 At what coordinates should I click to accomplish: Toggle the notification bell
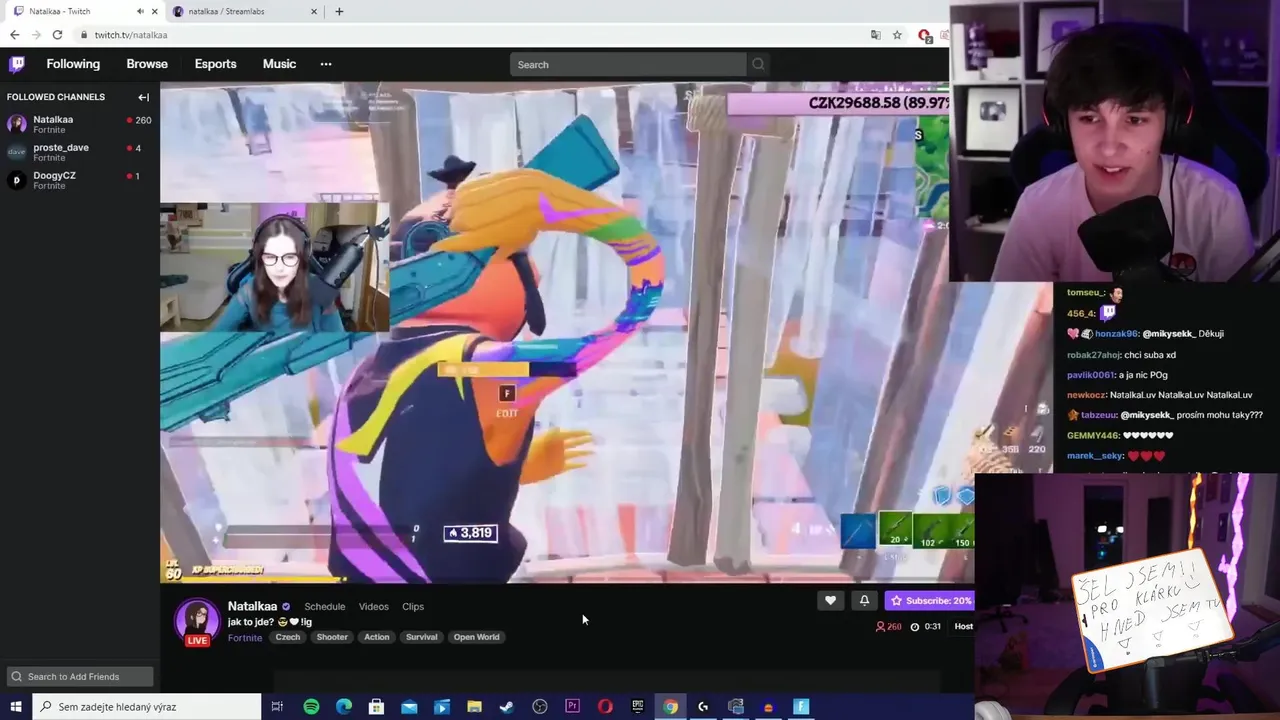pyautogui.click(x=864, y=600)
